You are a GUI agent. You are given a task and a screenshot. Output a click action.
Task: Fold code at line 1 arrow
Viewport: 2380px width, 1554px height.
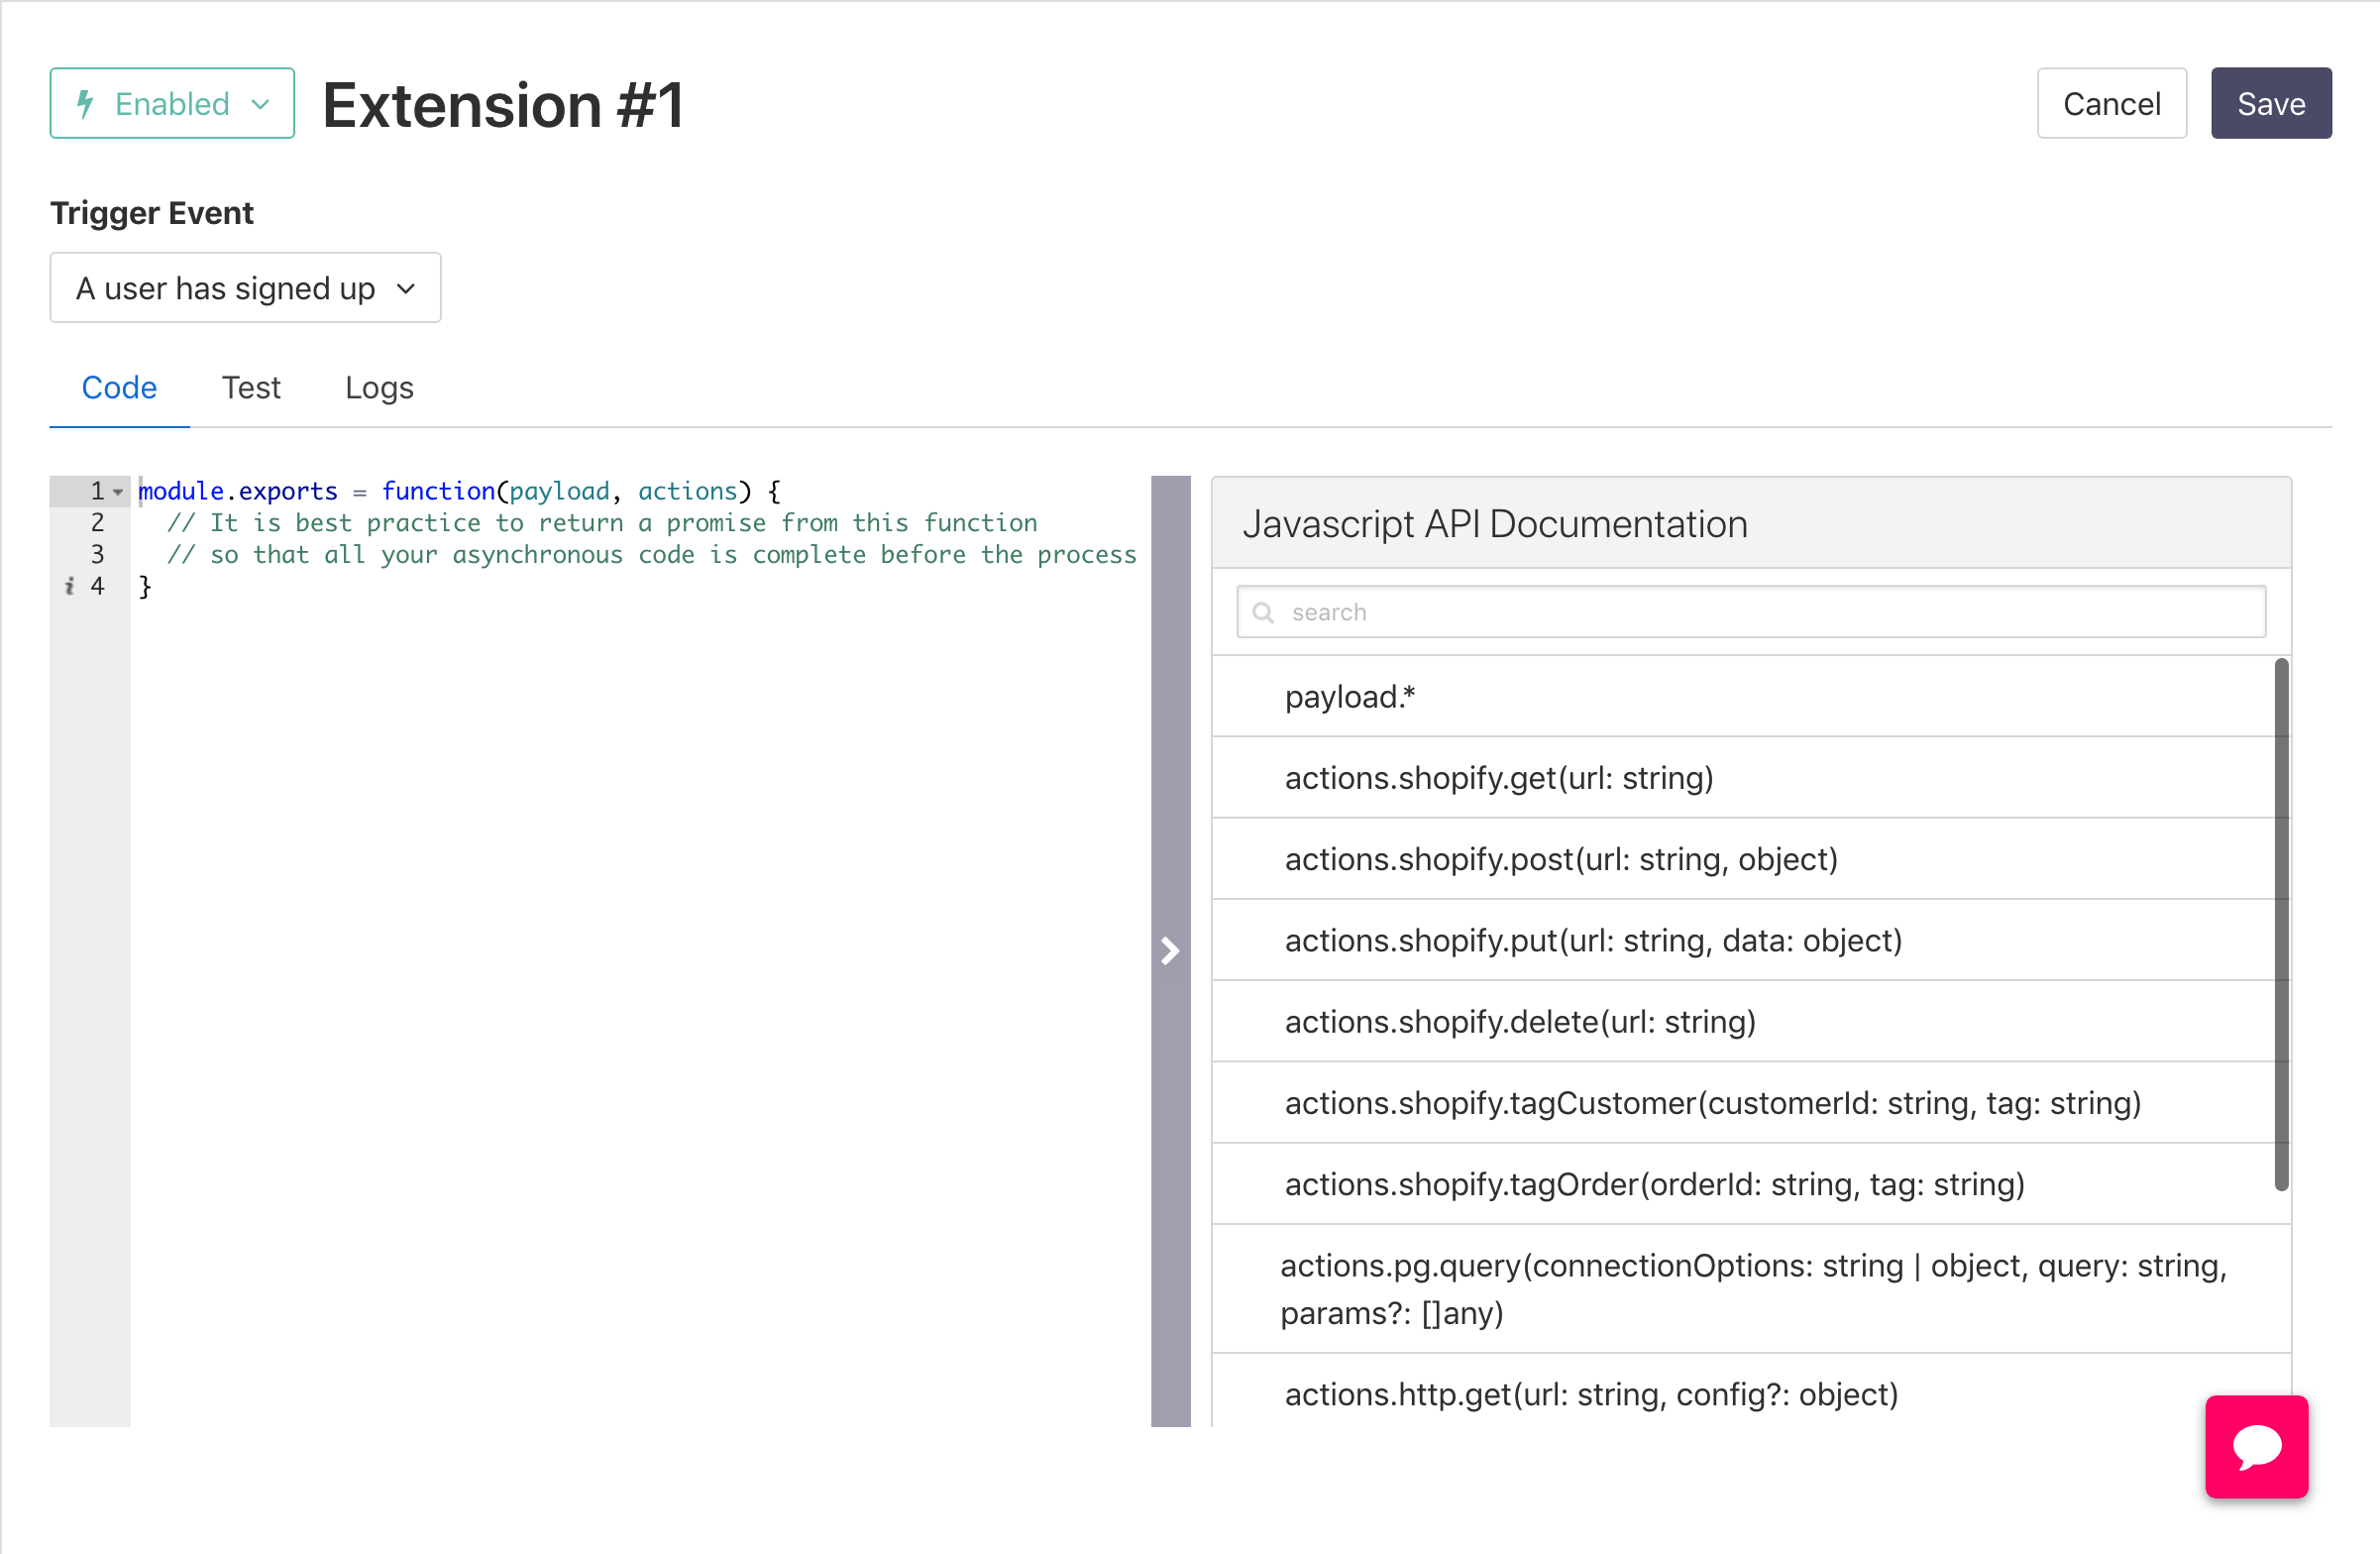point(118,491)
